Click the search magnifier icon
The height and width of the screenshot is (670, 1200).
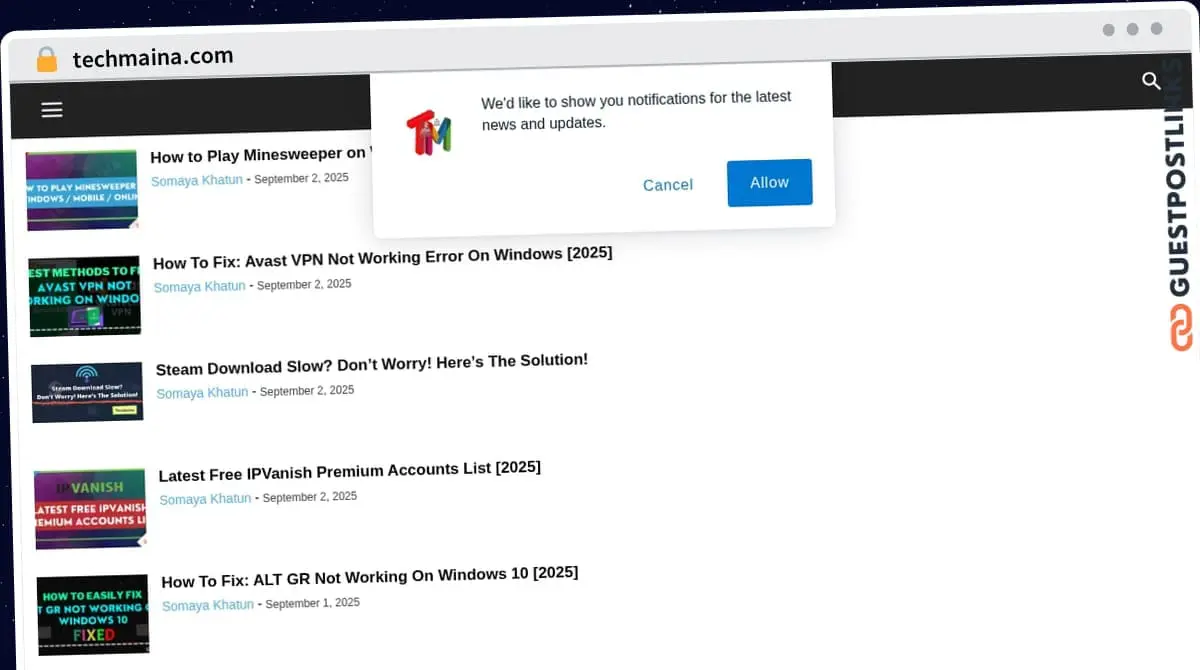click(1151, 81)
